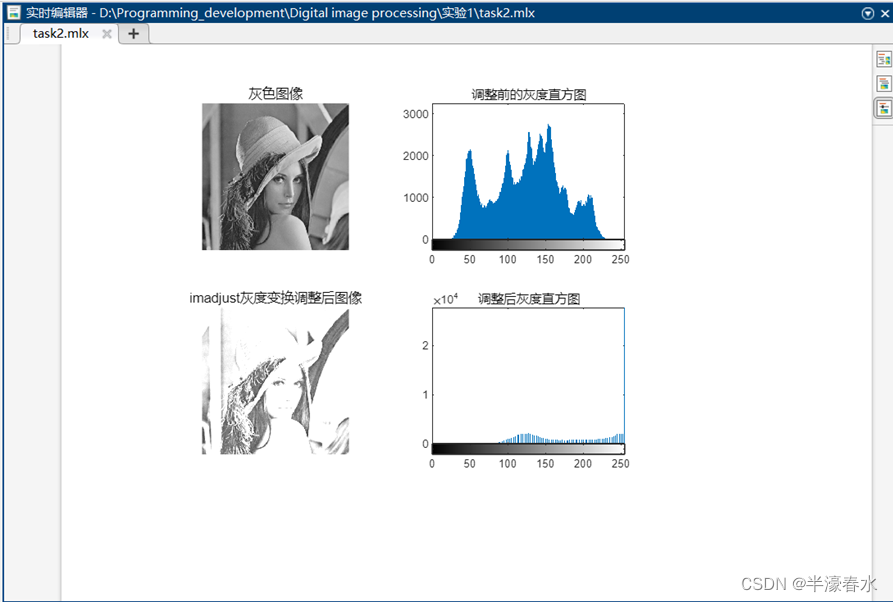This screenshot has height=602, width=893.
Task: Click the title 调整后灰度直方图
Action: (x=529, y=299)
